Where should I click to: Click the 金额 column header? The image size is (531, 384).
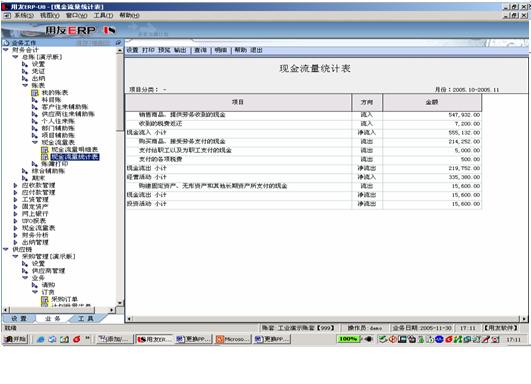tap(432, 102)
